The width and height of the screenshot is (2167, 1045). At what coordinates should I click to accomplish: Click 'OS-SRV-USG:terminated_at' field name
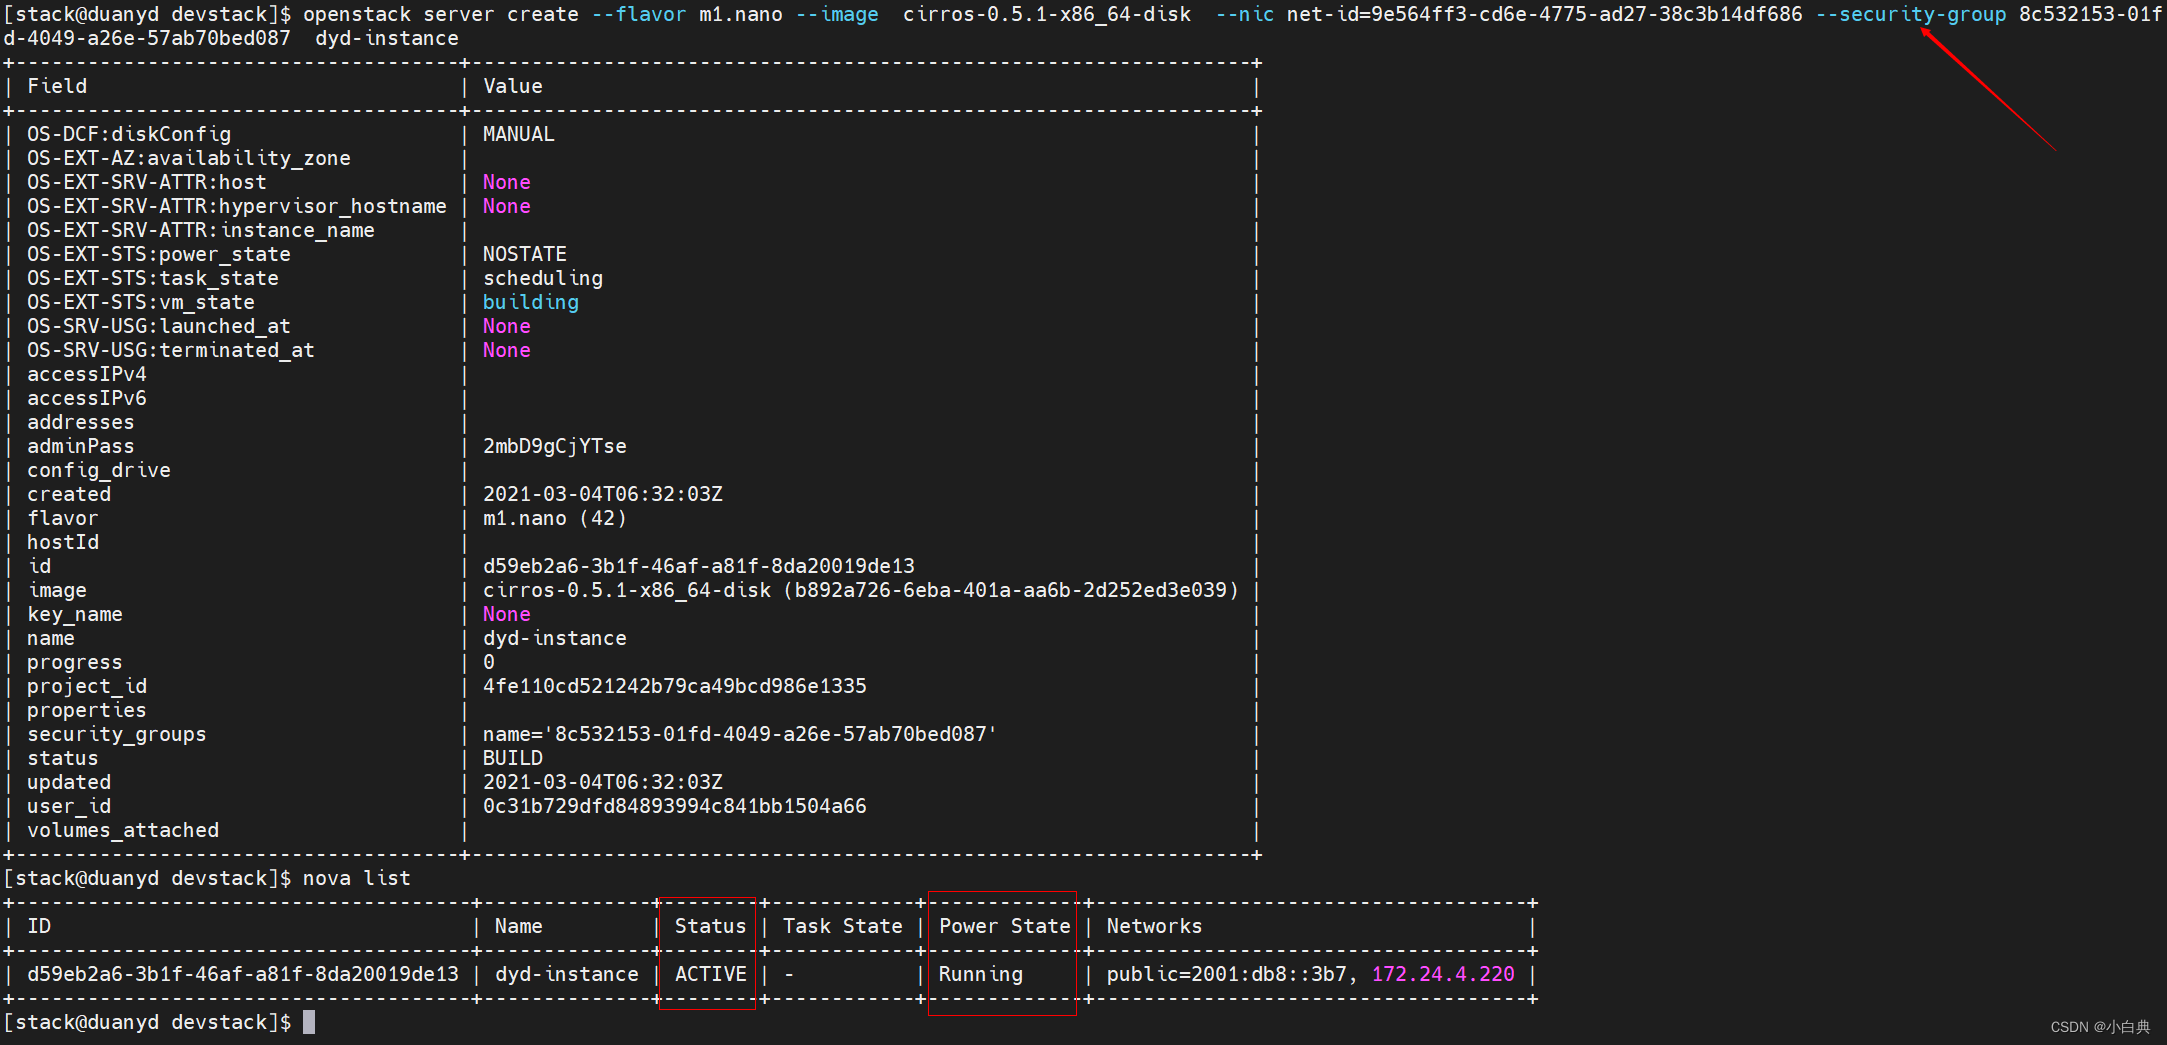pyautogui.click(x=171, y=350)
